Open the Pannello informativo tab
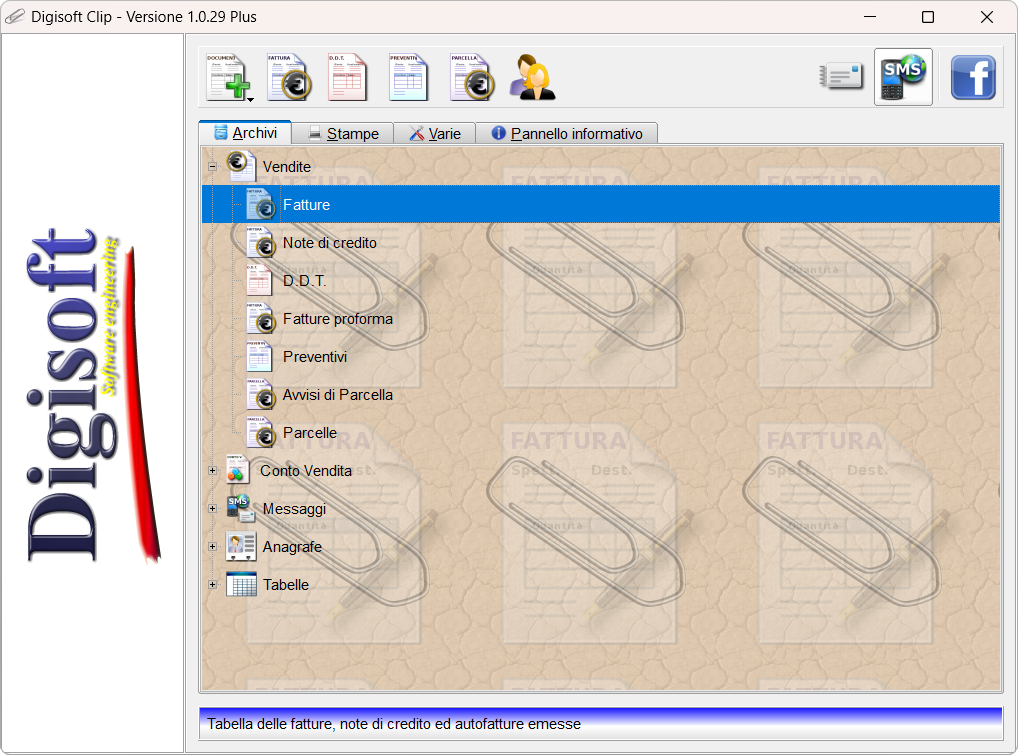Image resolution: width=1018 pixels, height=755 pixels. 567,134
